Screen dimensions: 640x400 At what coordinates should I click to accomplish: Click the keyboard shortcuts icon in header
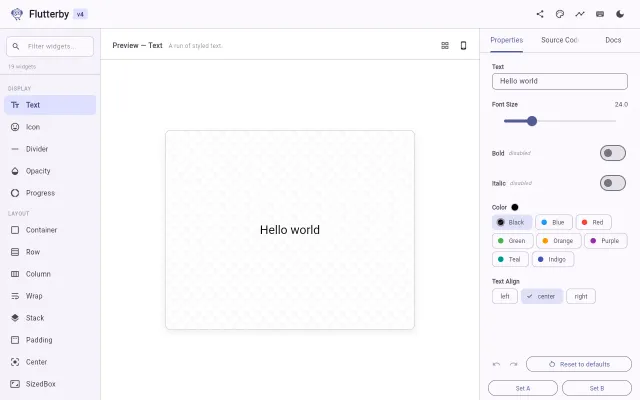pos(600,14)
